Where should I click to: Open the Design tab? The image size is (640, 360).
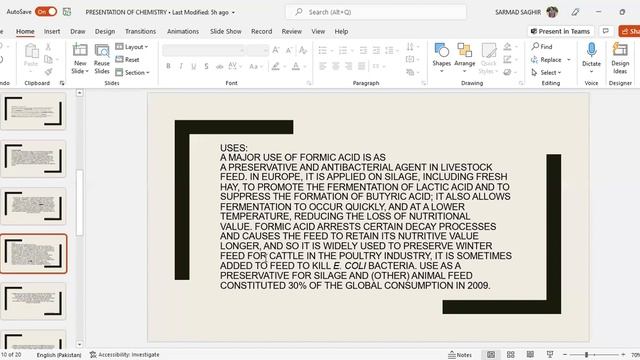pyautogui.click(x=105, y=31)
